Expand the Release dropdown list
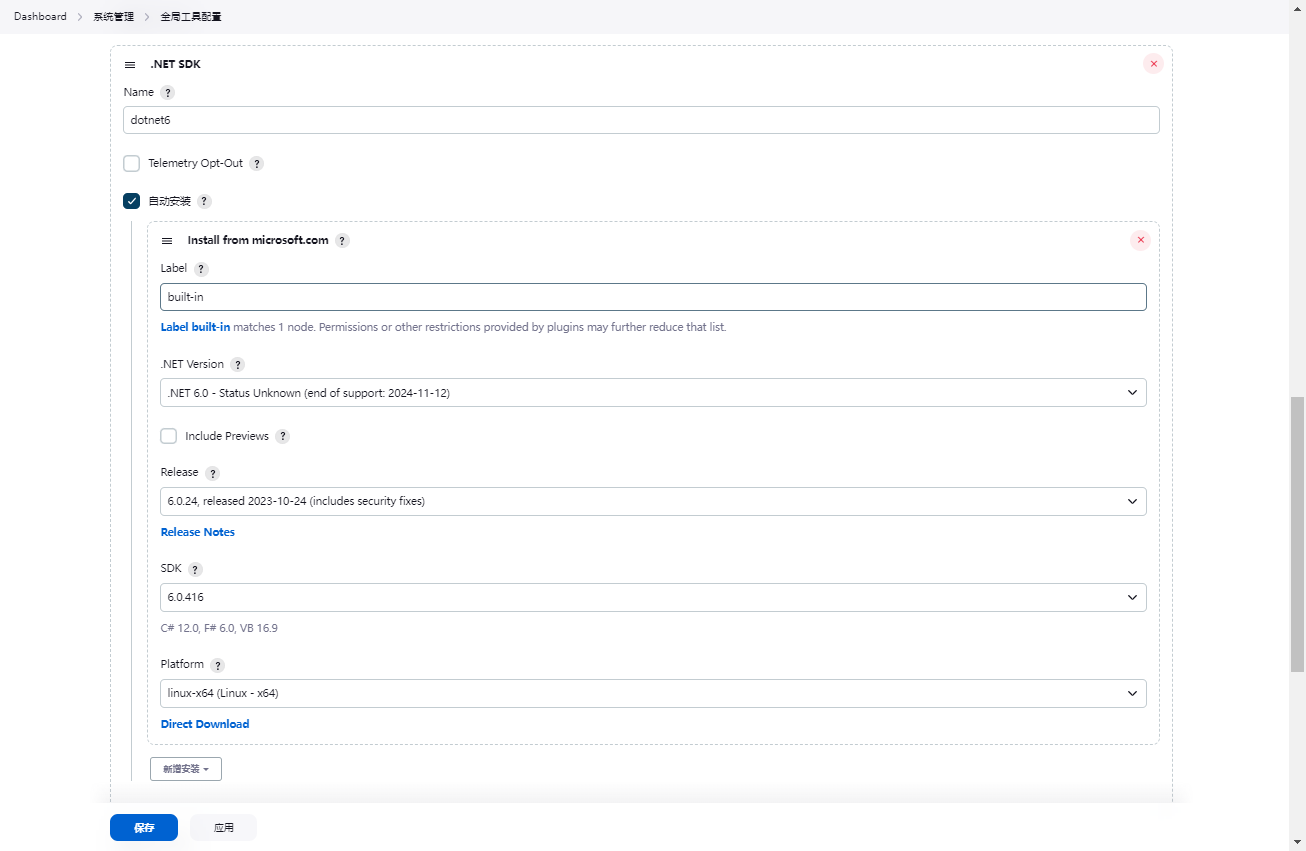This screenshot has height=851, width=1306. click(x=653, y=501)
